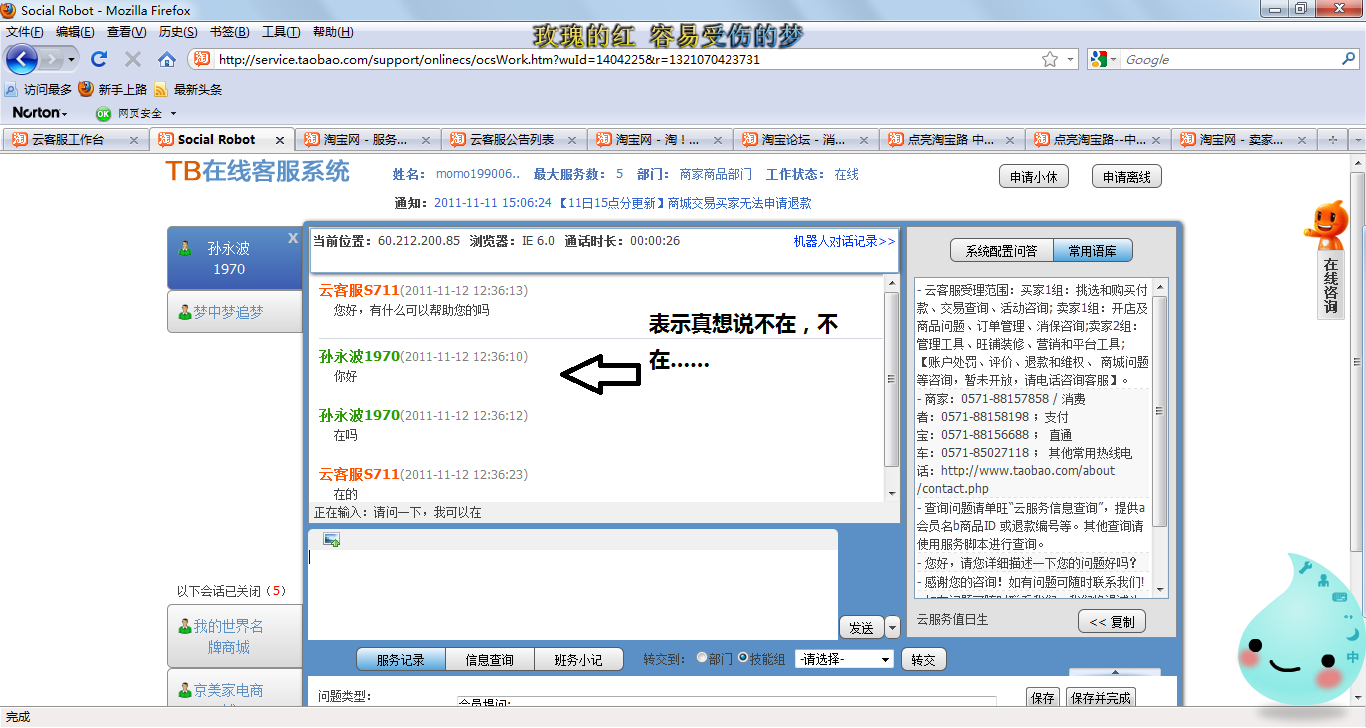1366x728 pixels.
Task: Open the 机器人对话记录>> link
Action: (844, 241)
